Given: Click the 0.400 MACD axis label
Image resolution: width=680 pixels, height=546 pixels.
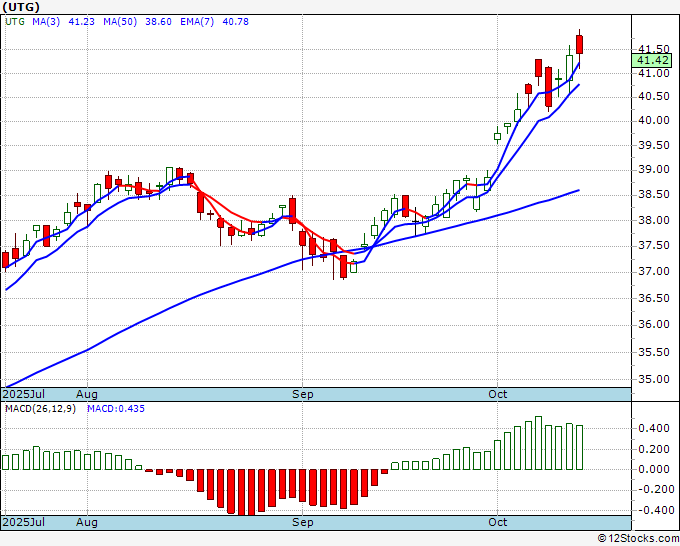Looking at the screenshot, I should (x=654, y=428).
